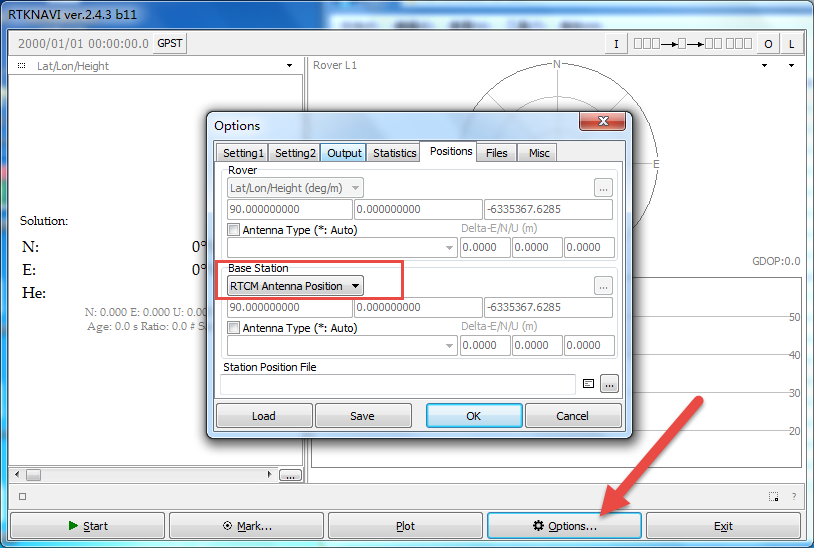Open log streams with the L button

click(791, 44)
